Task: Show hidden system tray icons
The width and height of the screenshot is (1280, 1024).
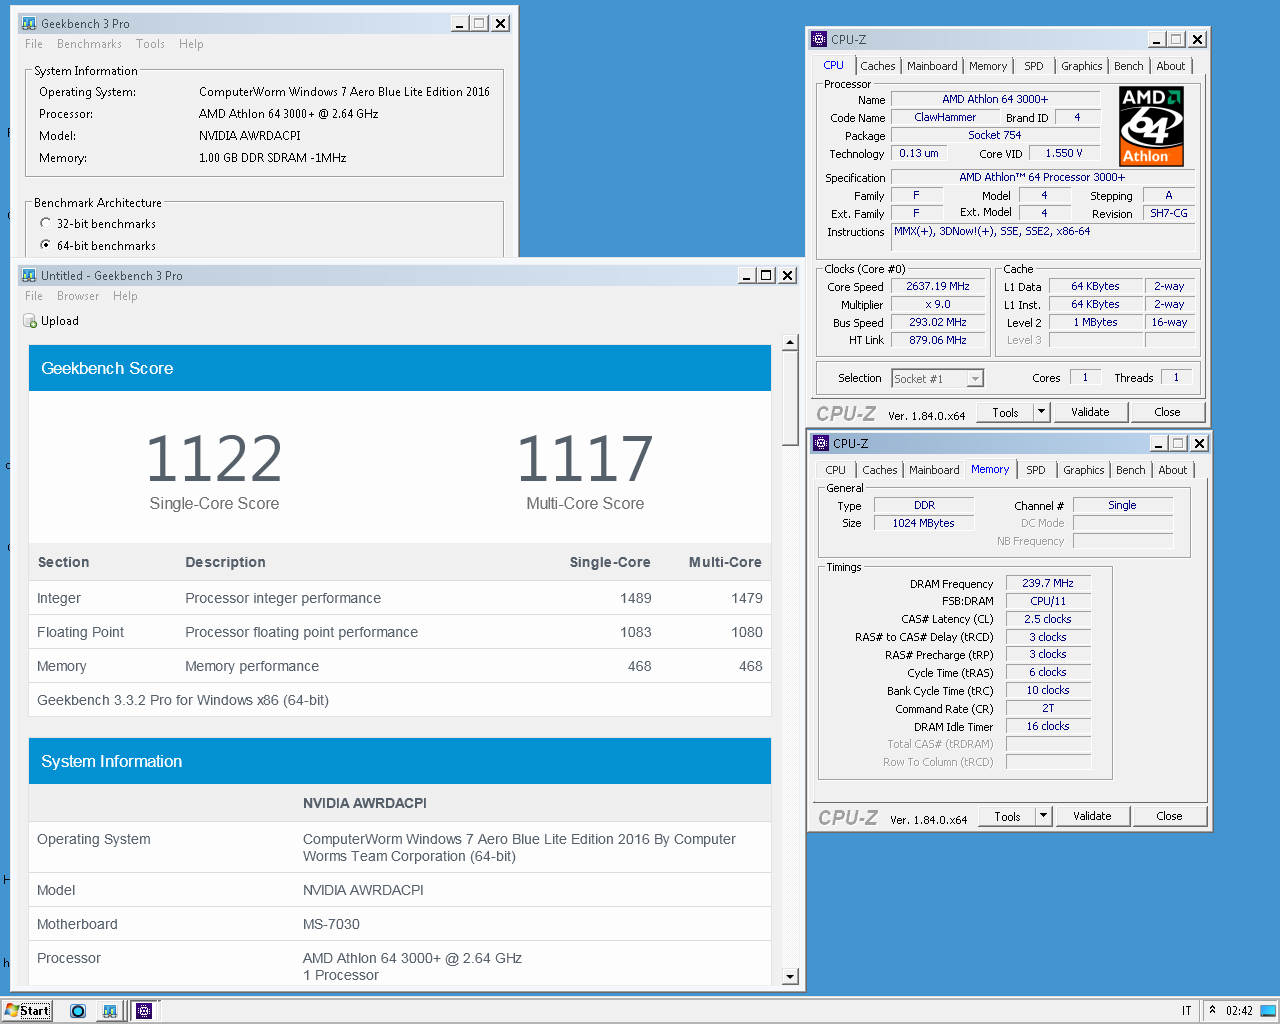Action: point(1212,1010)
